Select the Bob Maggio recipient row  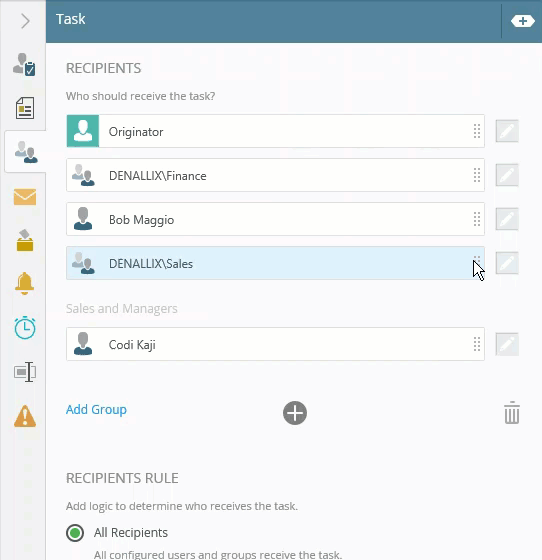275,219
